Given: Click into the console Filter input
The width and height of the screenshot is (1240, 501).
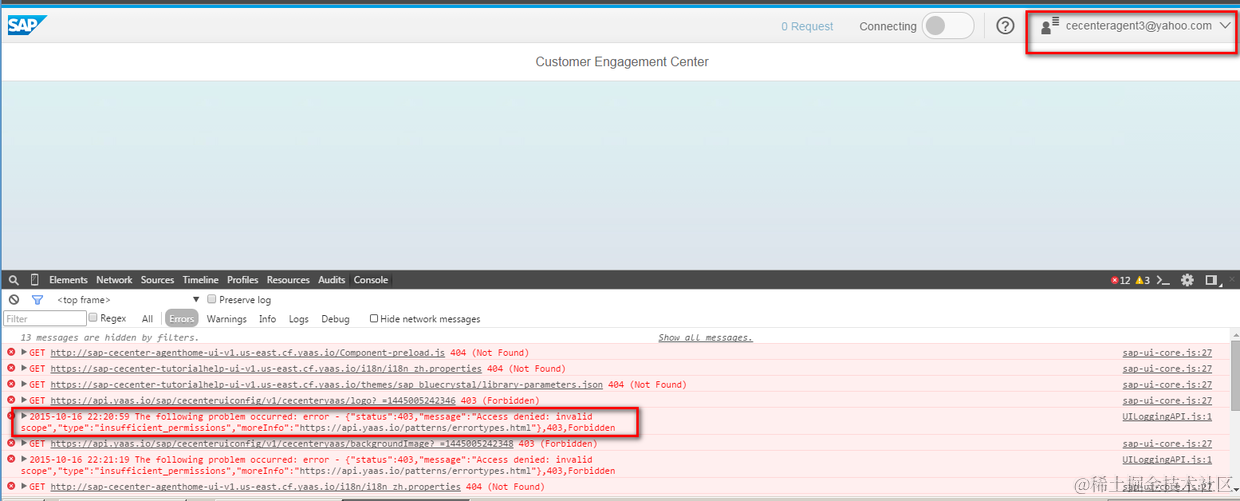Looking at the screenshot, I should coord(44,319).
